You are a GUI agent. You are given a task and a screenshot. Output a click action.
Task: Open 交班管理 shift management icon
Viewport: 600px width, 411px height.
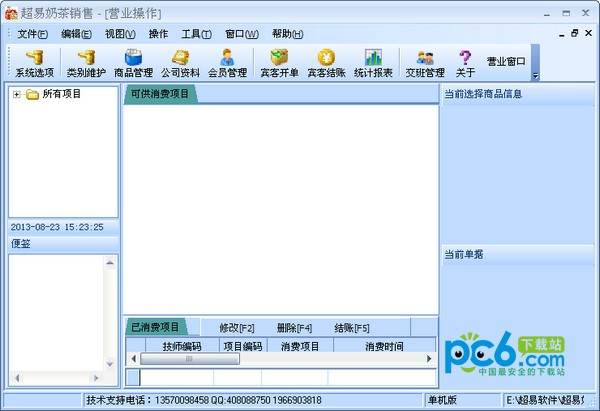point(425,64)
